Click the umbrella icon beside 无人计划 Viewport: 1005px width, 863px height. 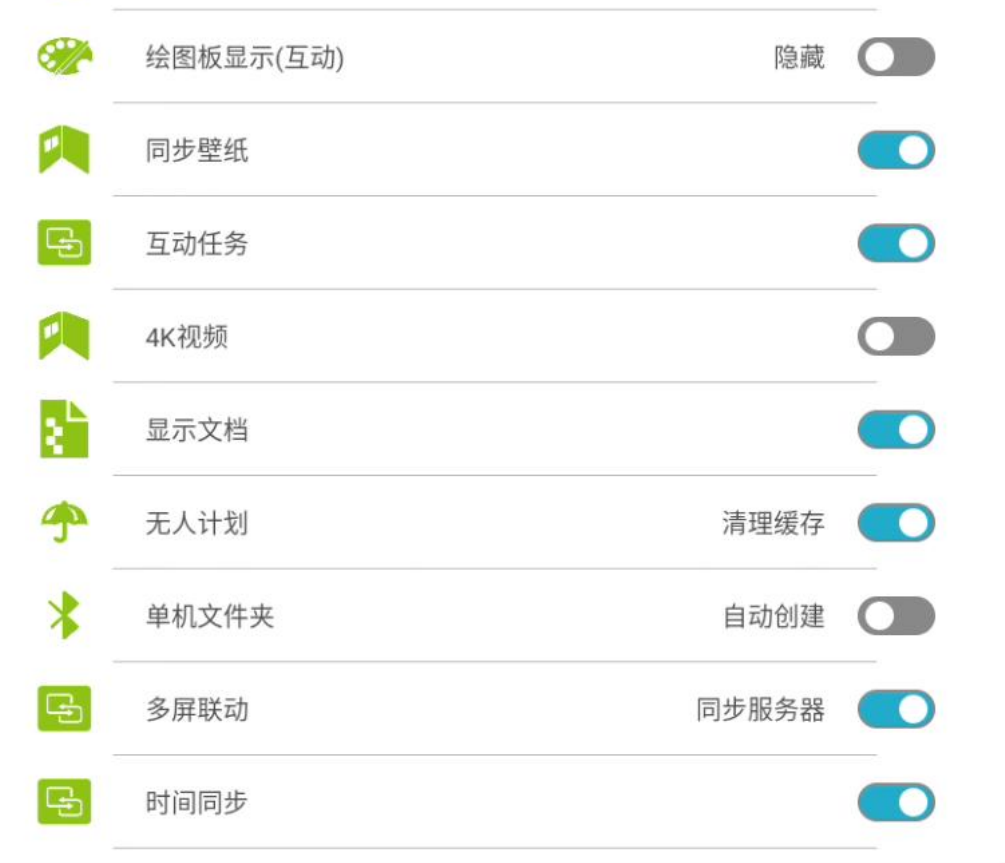click(64, 522)
